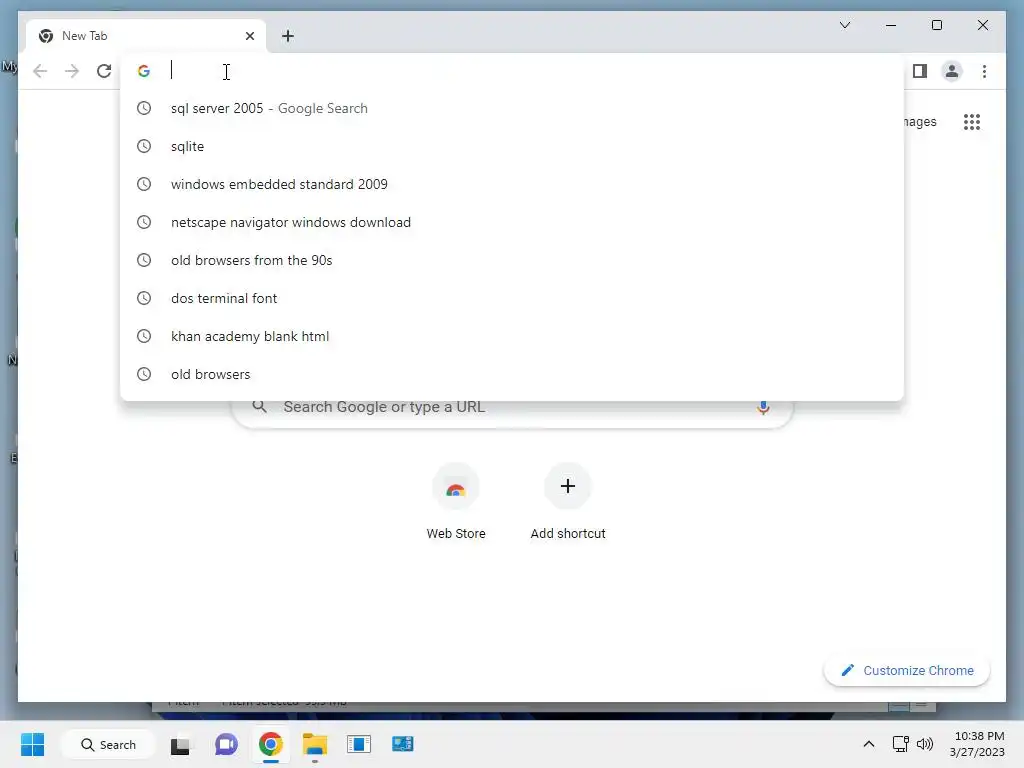Open the network status tray icon

click(x=901, y=744)
